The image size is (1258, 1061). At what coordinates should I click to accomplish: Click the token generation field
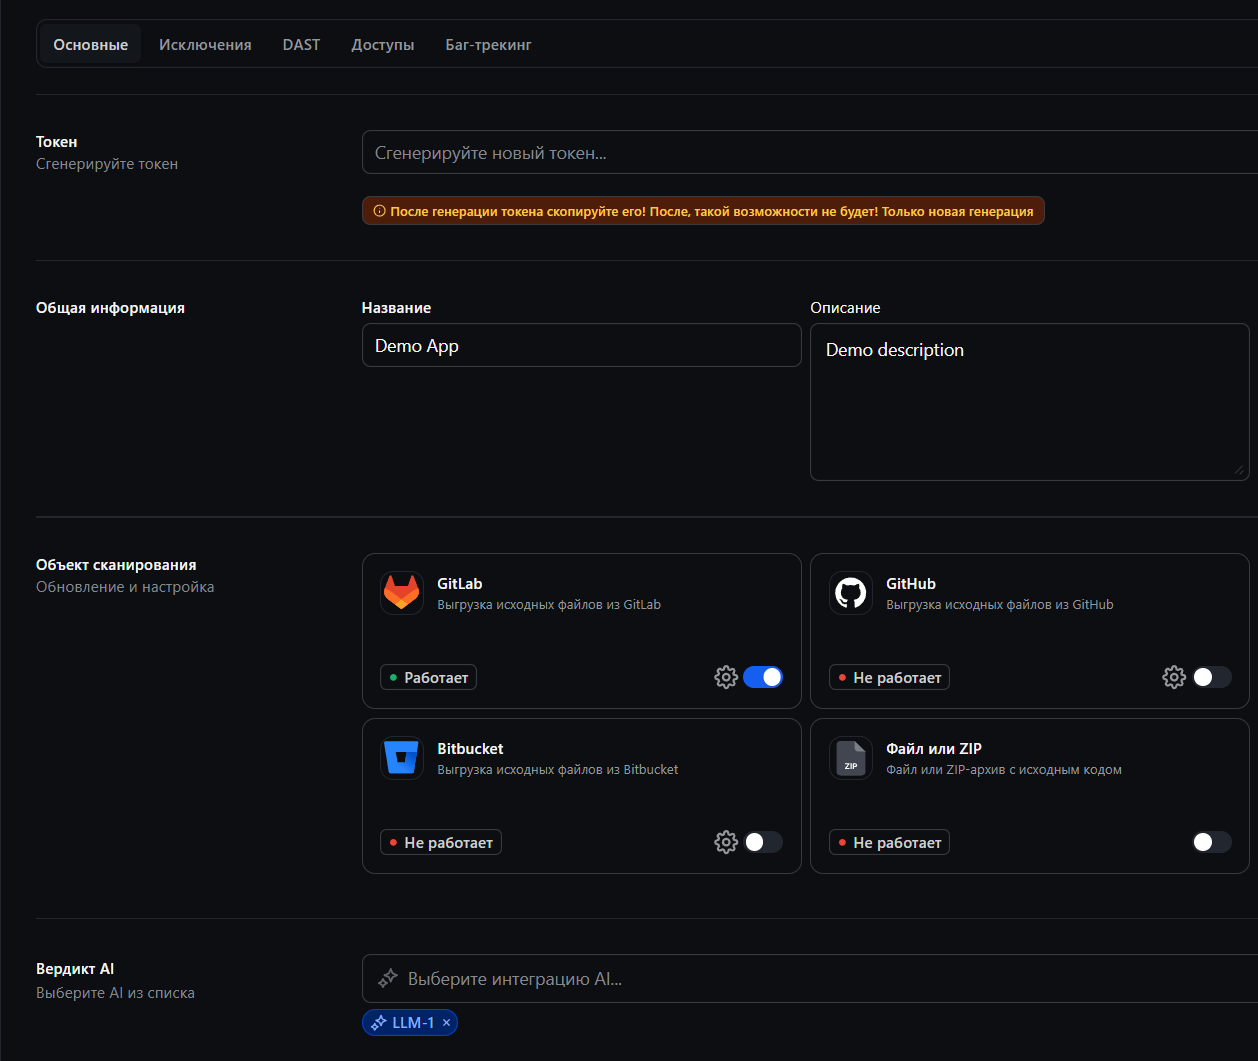click(x=810, y=152)
